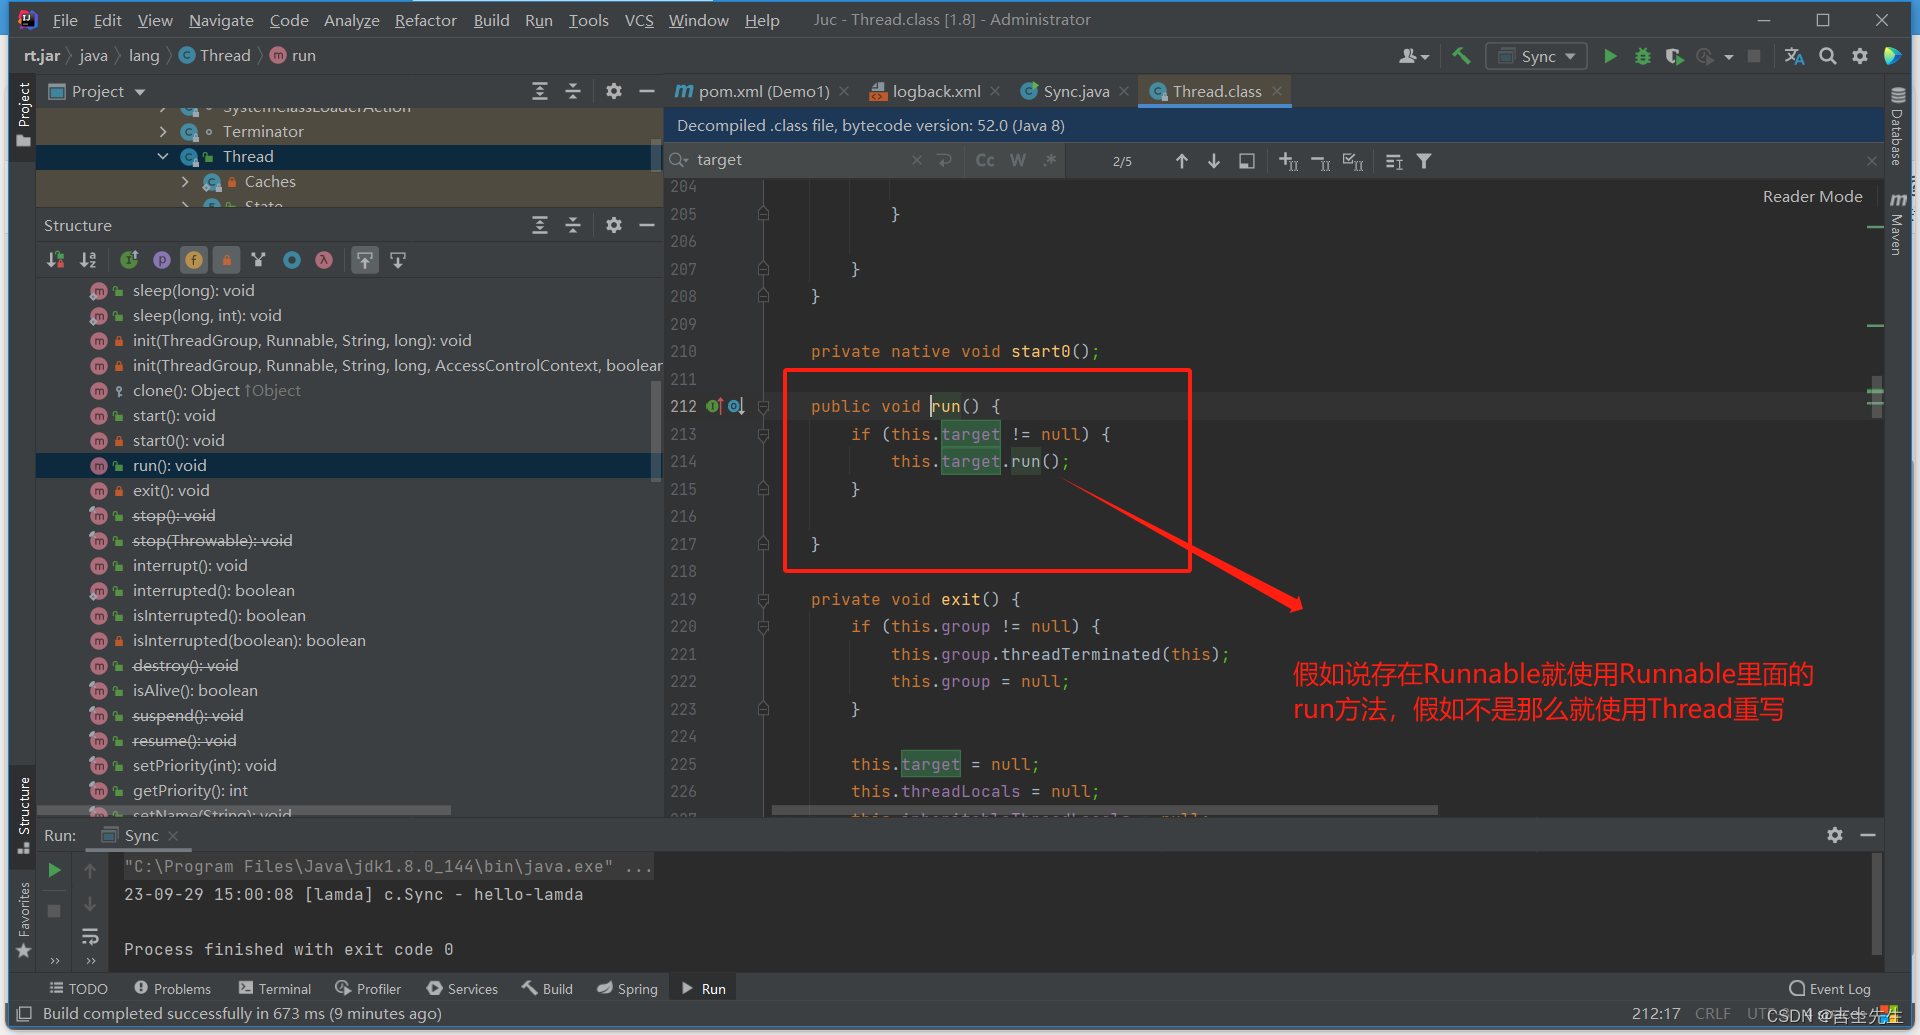
Task: Click the Structure panel vertical scrollbar
Action: pos(656,430)
